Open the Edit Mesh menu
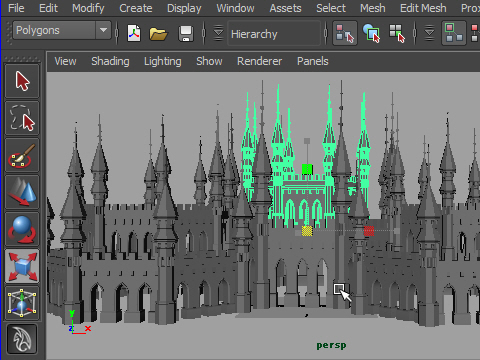This screenshot has height=360, width=480. (423, 8)
